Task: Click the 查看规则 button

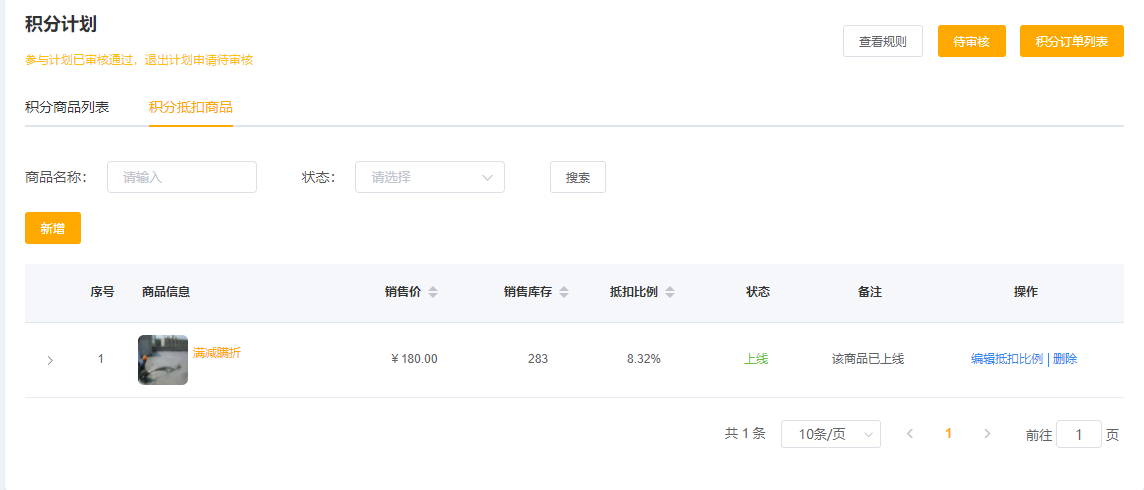Action: coord(882,41)
